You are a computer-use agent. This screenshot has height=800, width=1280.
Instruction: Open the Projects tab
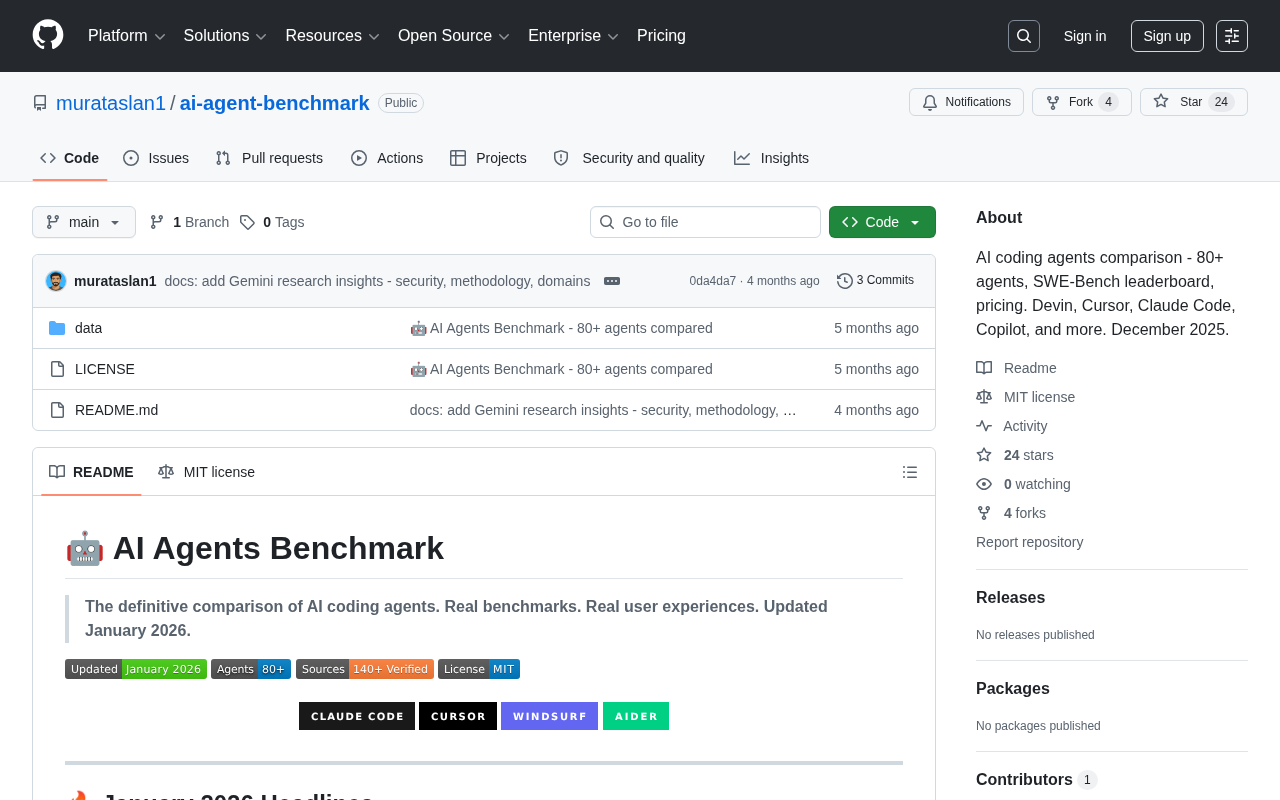(x=488, y=158)
